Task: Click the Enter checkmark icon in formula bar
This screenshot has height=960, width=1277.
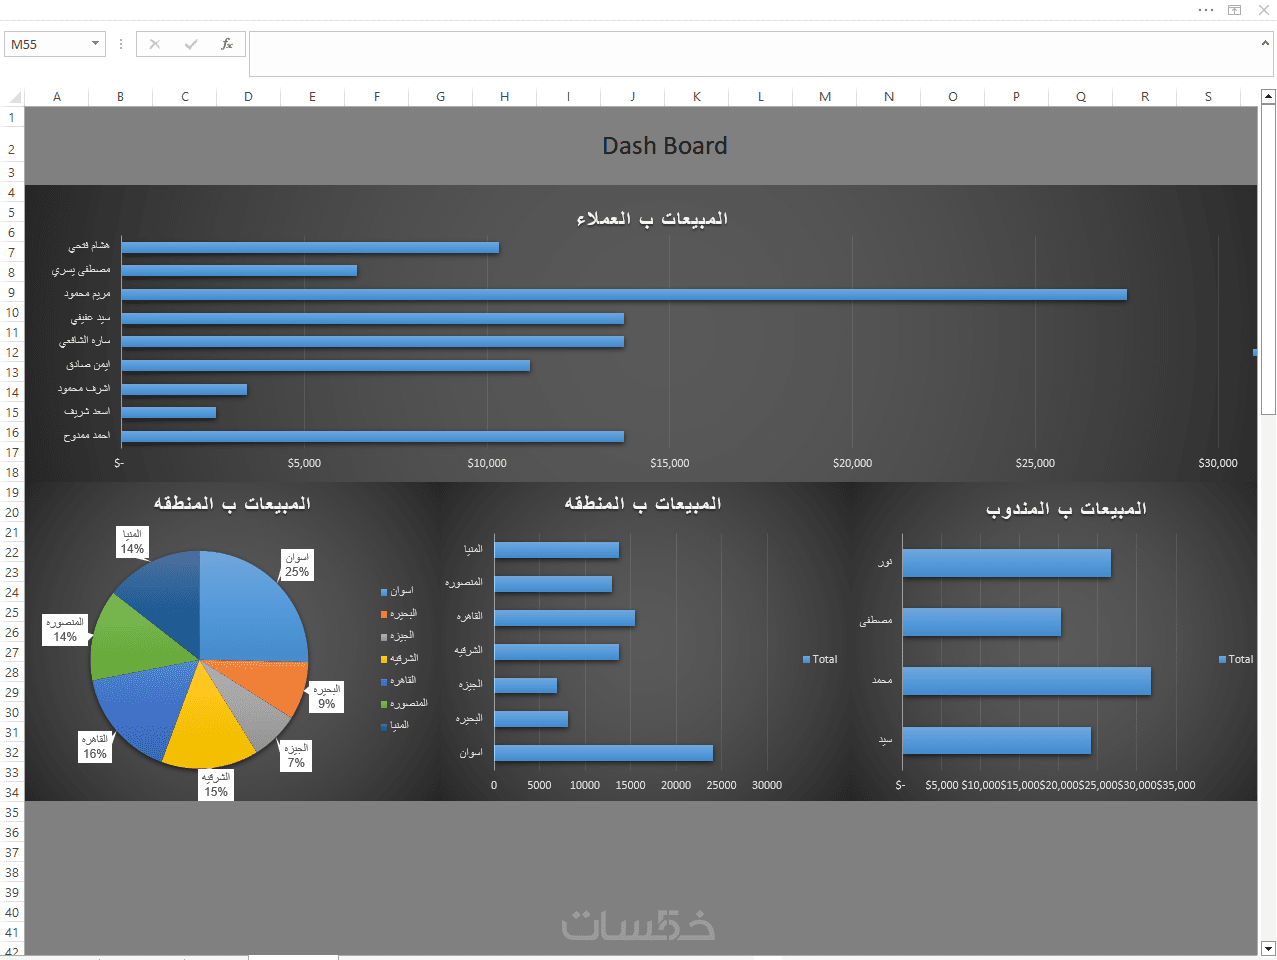Action: (x=191, y=44)
